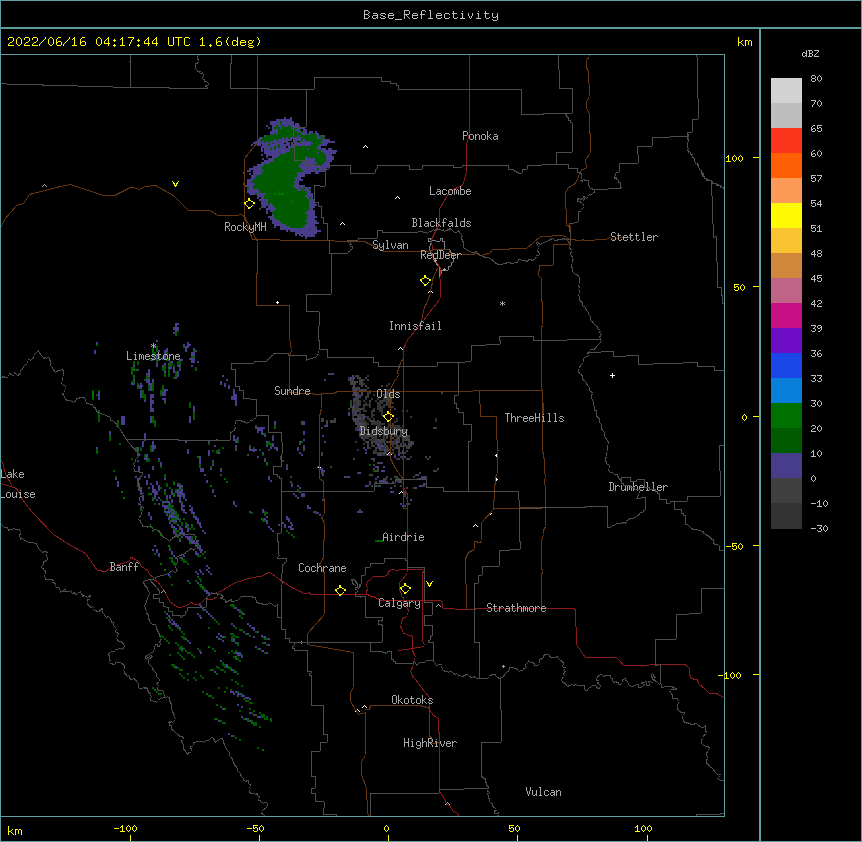Click the ThreeHills town label
Image resolution: width=862 pixels, height=842 pixels.
pos(534,418)
